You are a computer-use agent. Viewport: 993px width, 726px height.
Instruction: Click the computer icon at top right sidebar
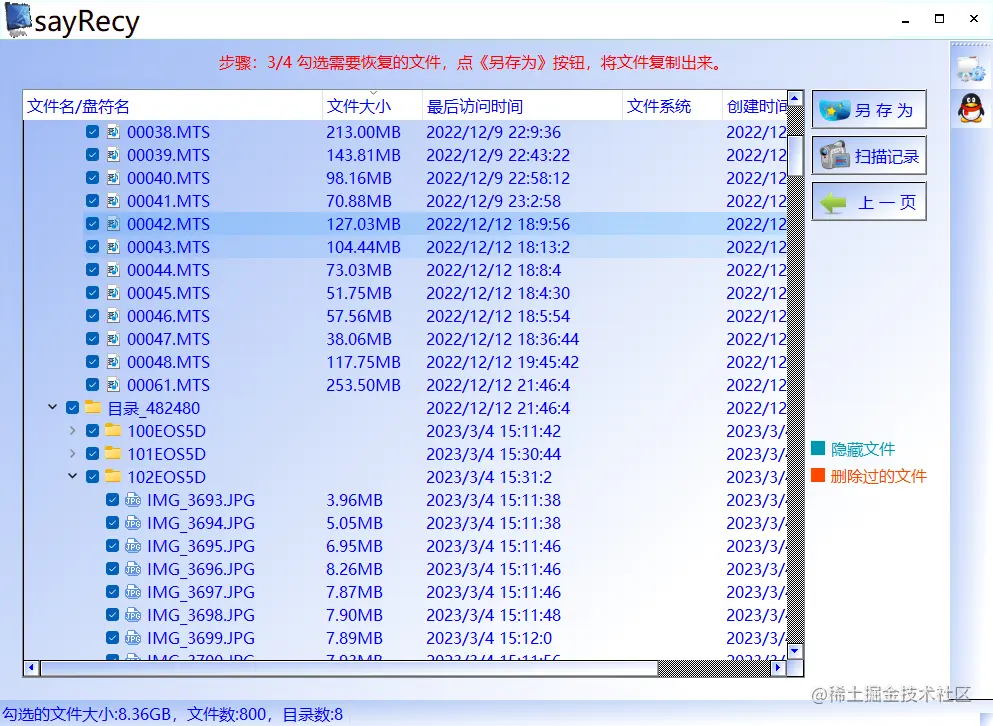[x=969, y=66]
